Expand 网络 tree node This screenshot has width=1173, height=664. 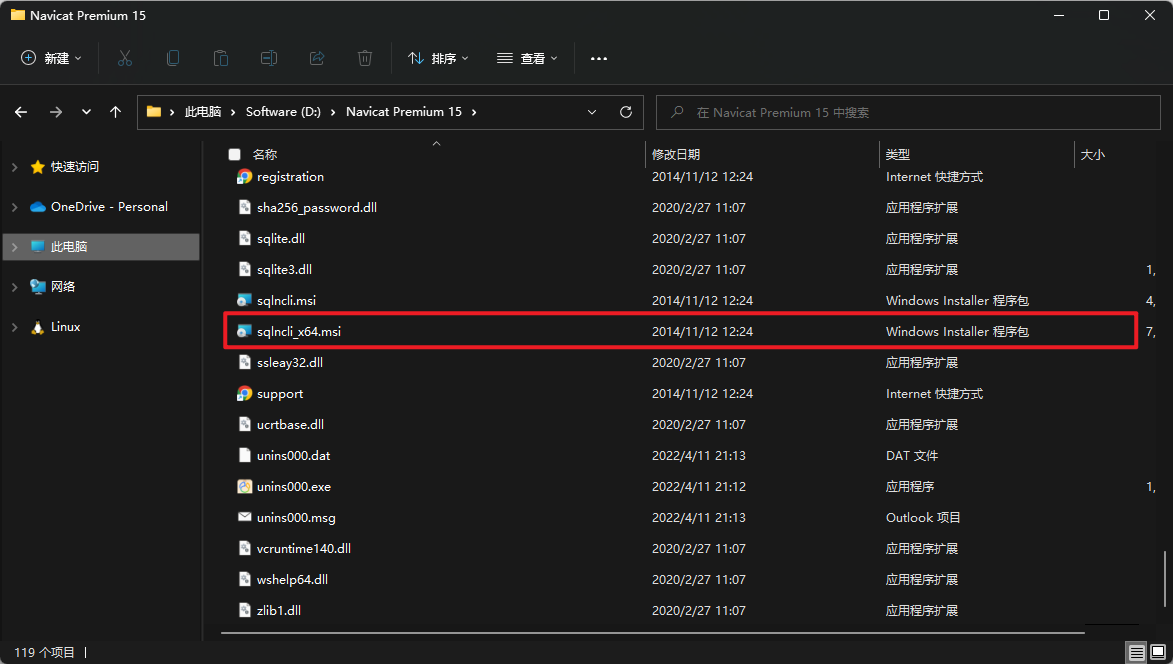pyautogui.click(x=14, y=287)
